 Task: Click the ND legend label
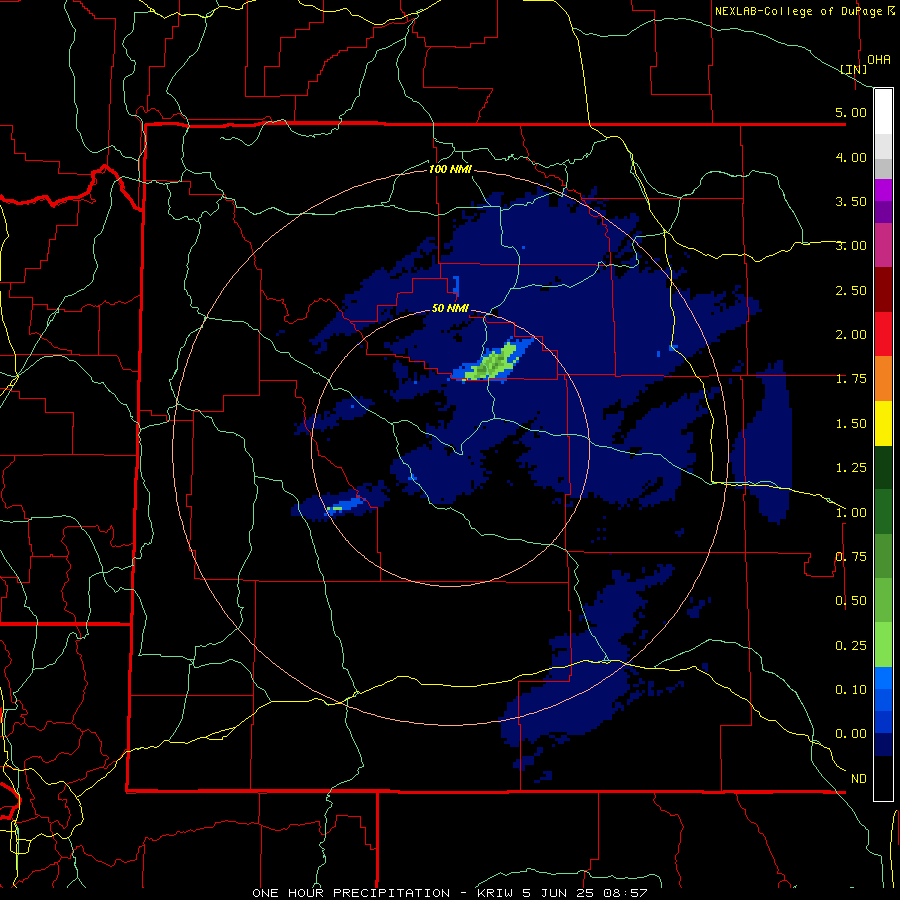pyautogui.click(x=859, y=779)
